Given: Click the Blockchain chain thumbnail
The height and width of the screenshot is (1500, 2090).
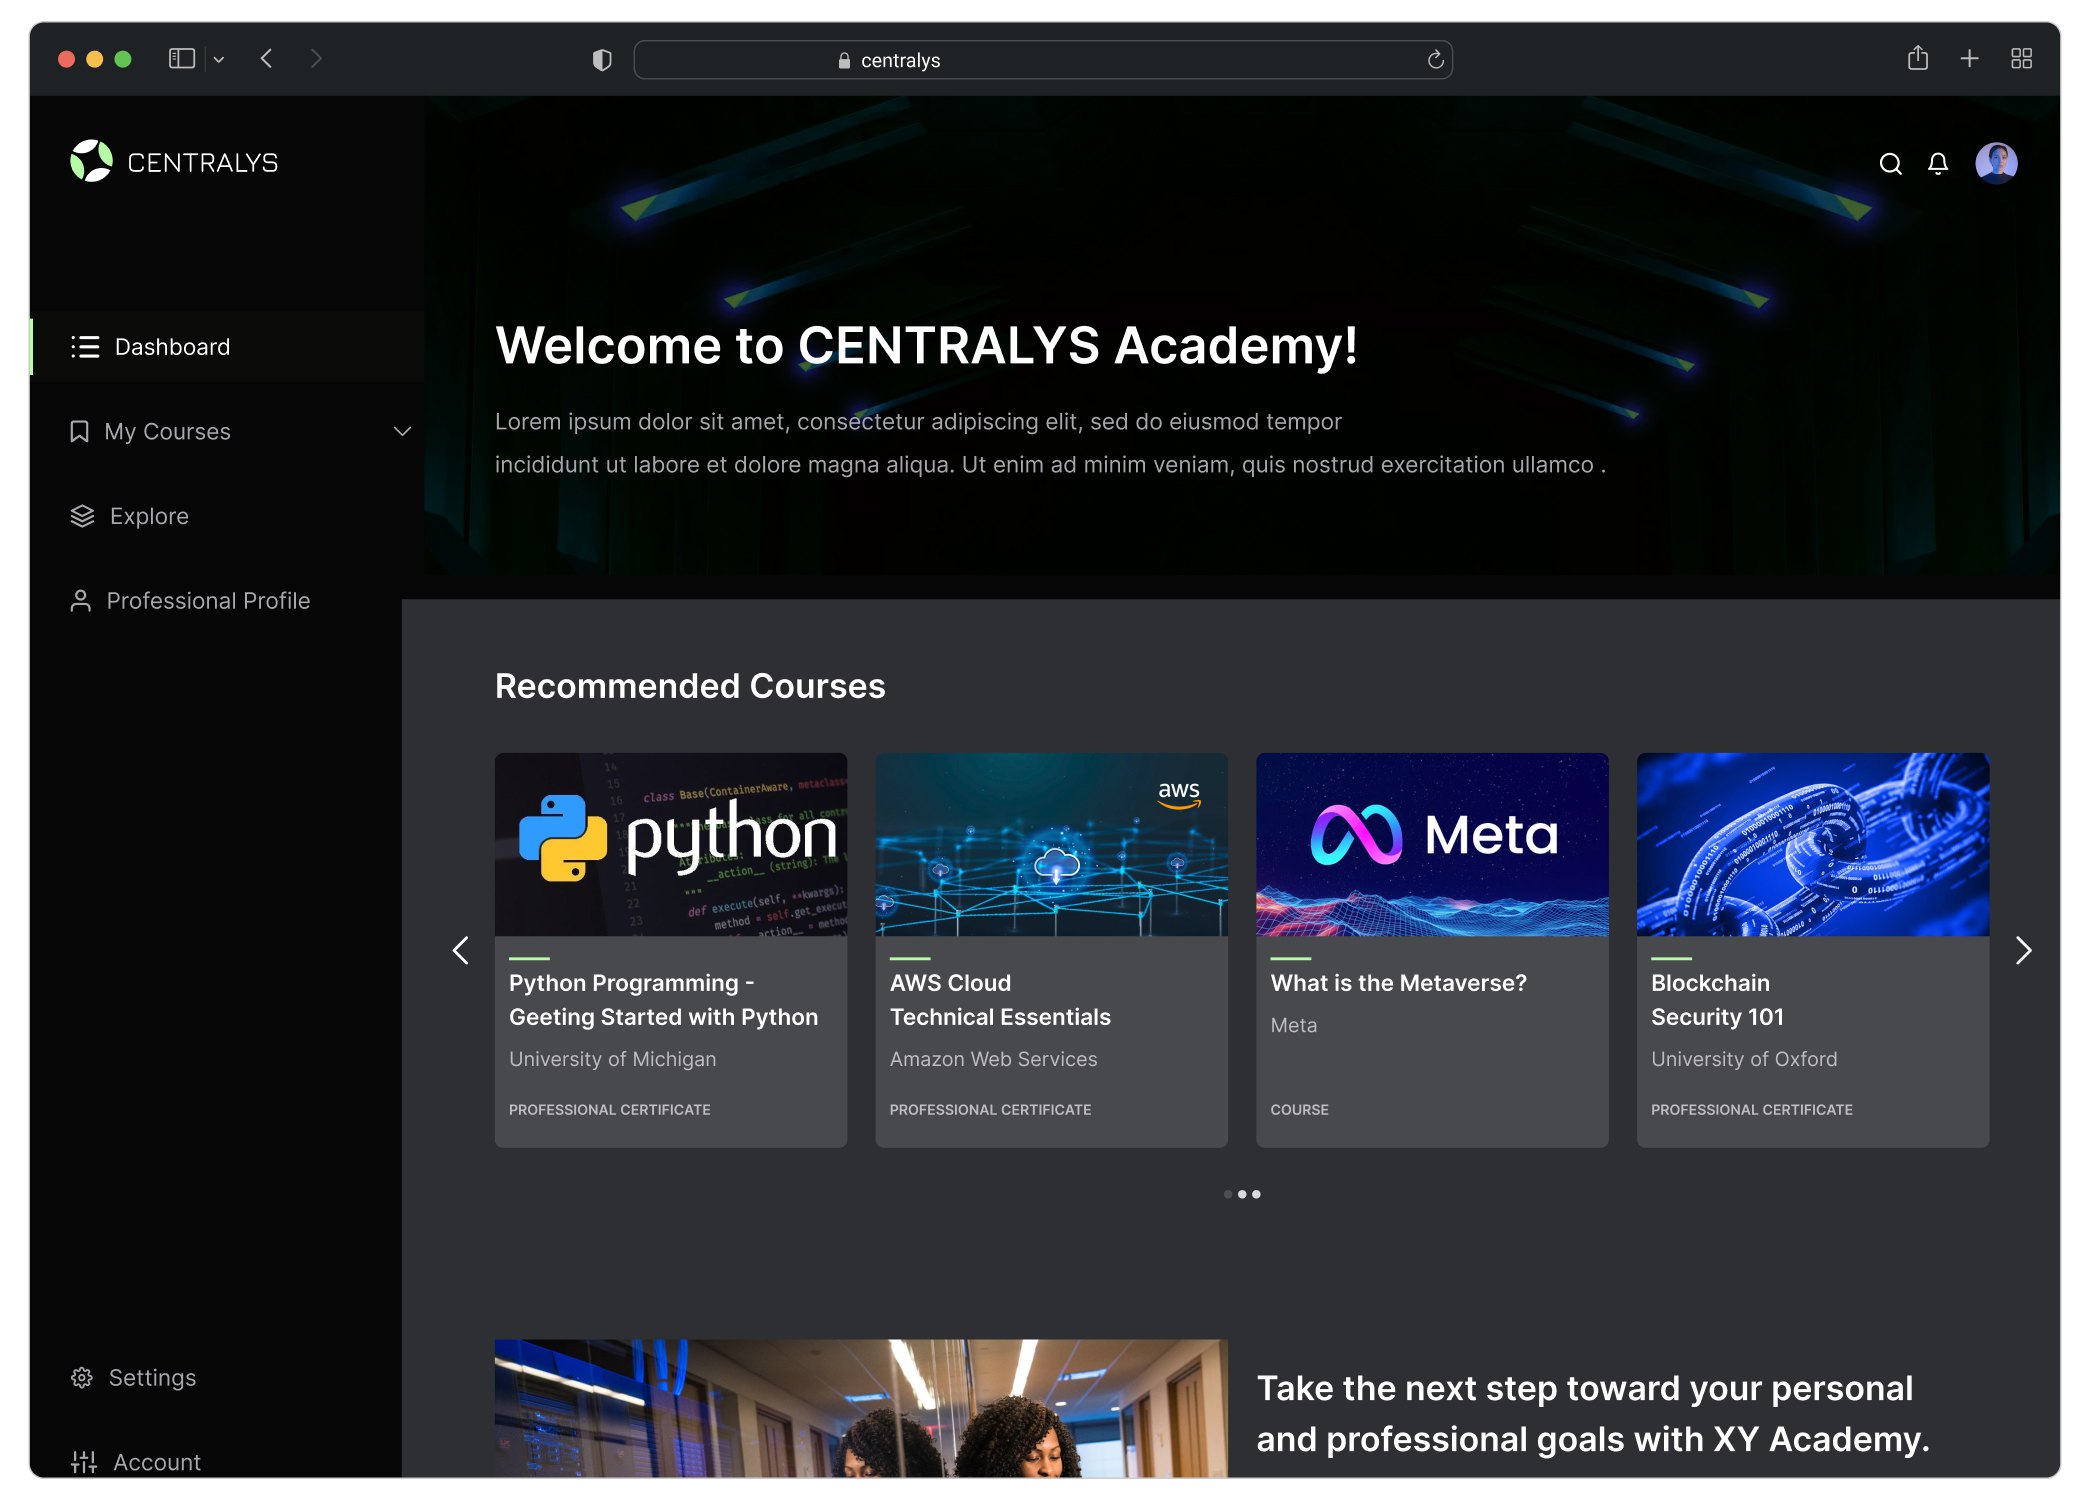Looking at the screenshot, I should [x=1813, y=844].
